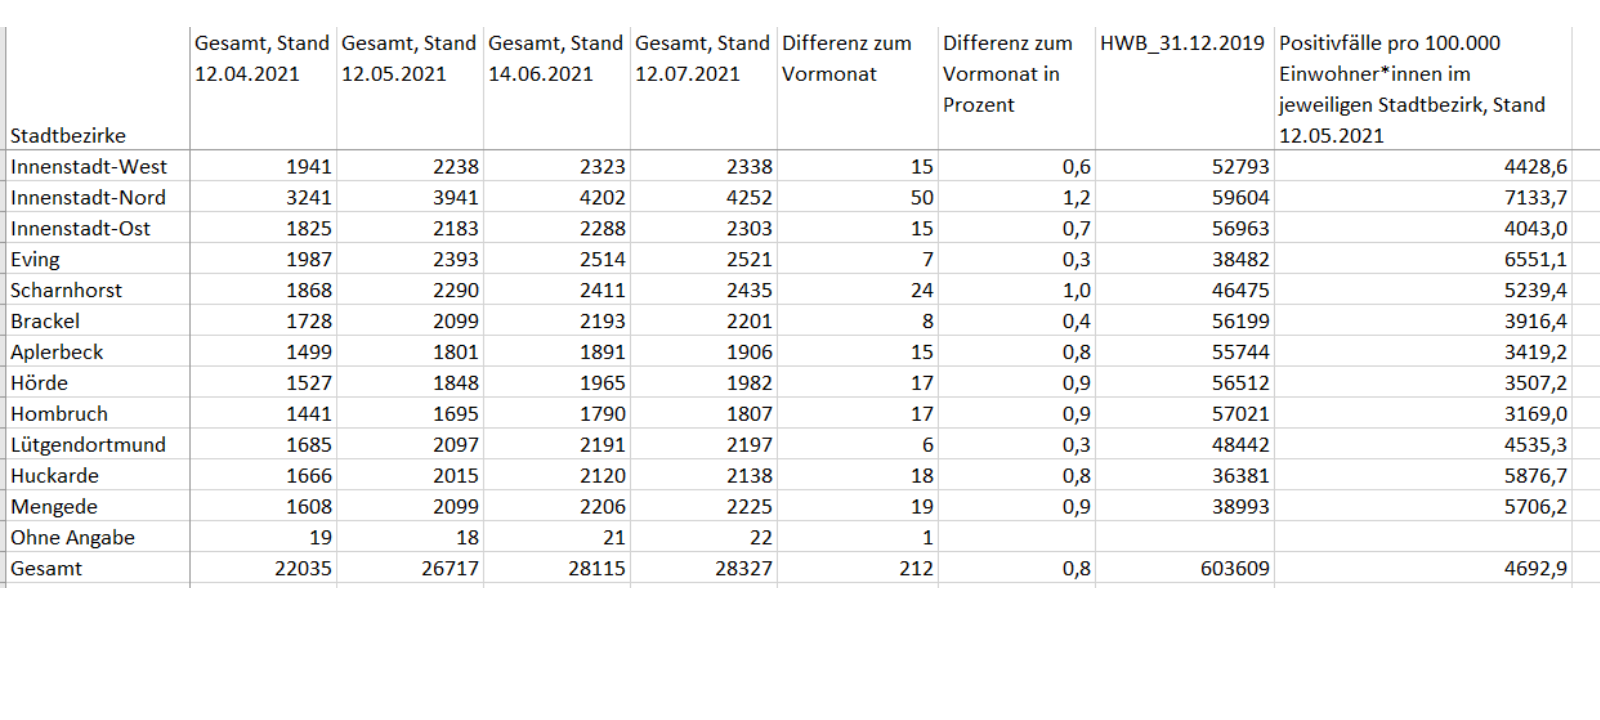Select the highest incidence value 7133,7
Image resolution: width=1600 pixels, height=720 pixels.
(1535, 198)
